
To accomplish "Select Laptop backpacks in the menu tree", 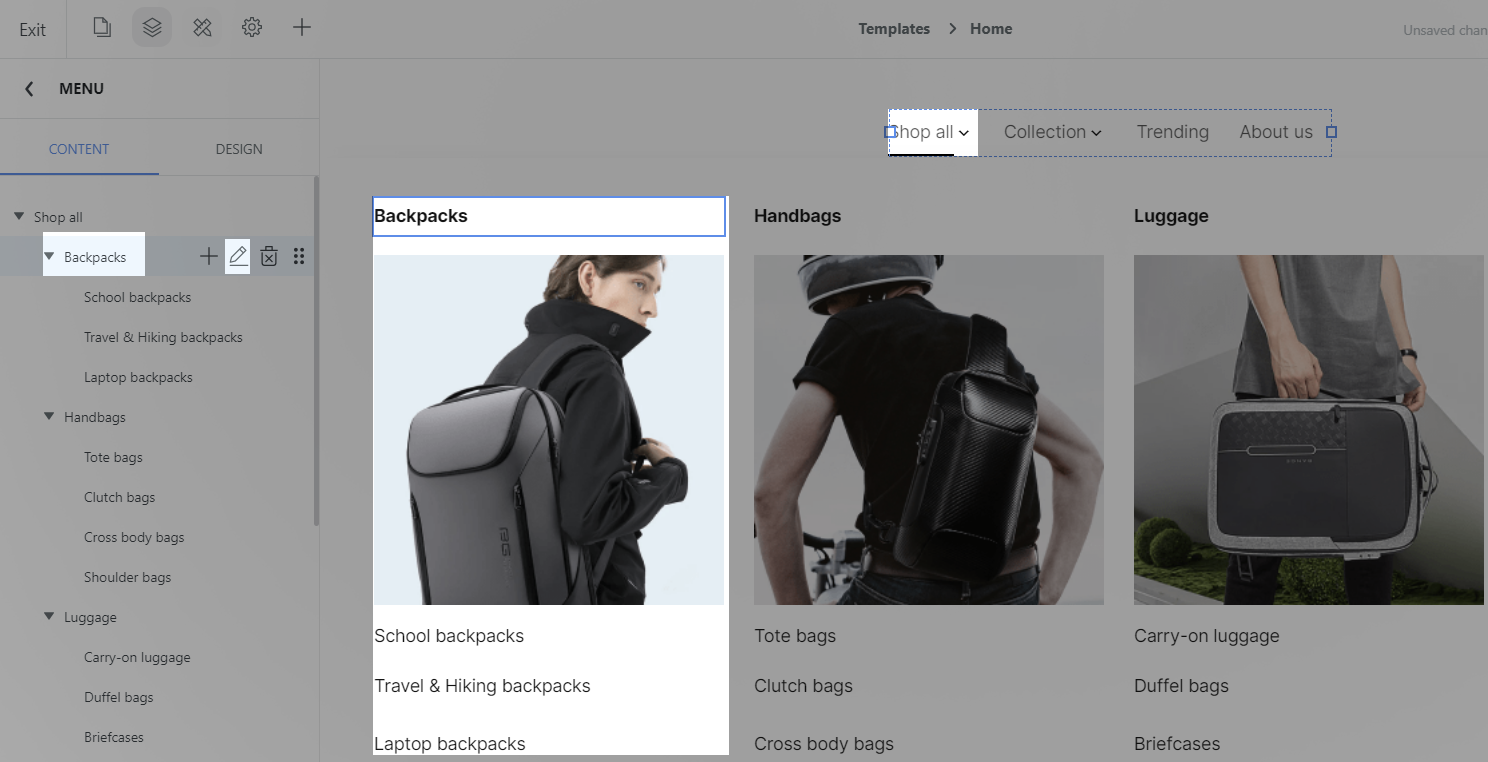I will tap(138, 377).
